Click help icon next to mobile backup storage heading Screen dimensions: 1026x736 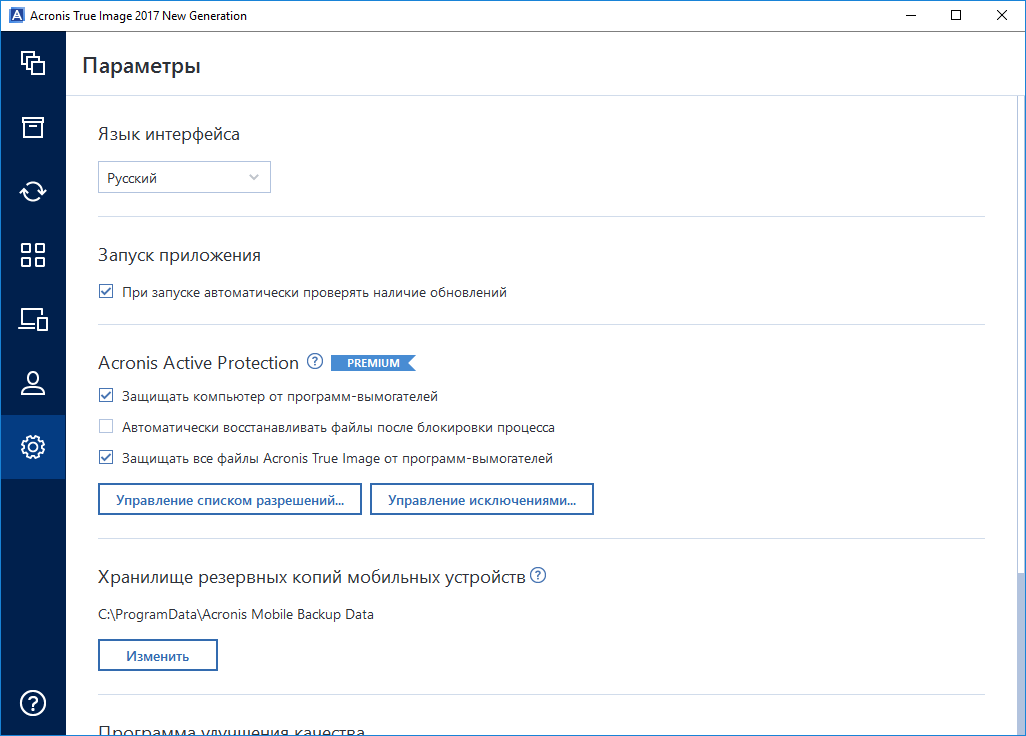[x=538, y=575]
